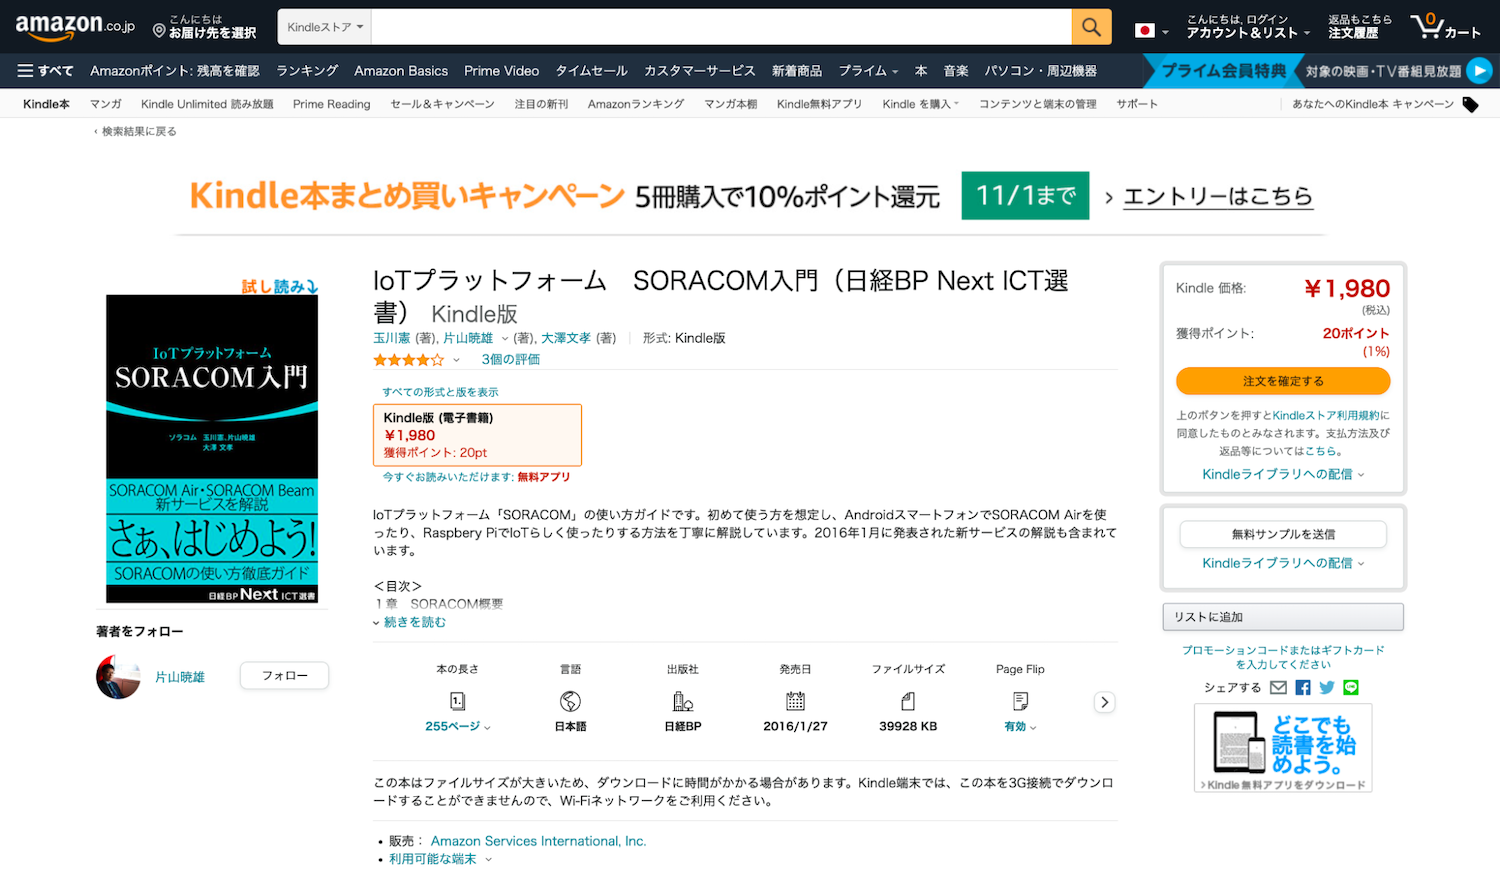Click the file size document icon
Image resolution: width=1500 pixels, height=872 pixels.
(x=908, y=701)
